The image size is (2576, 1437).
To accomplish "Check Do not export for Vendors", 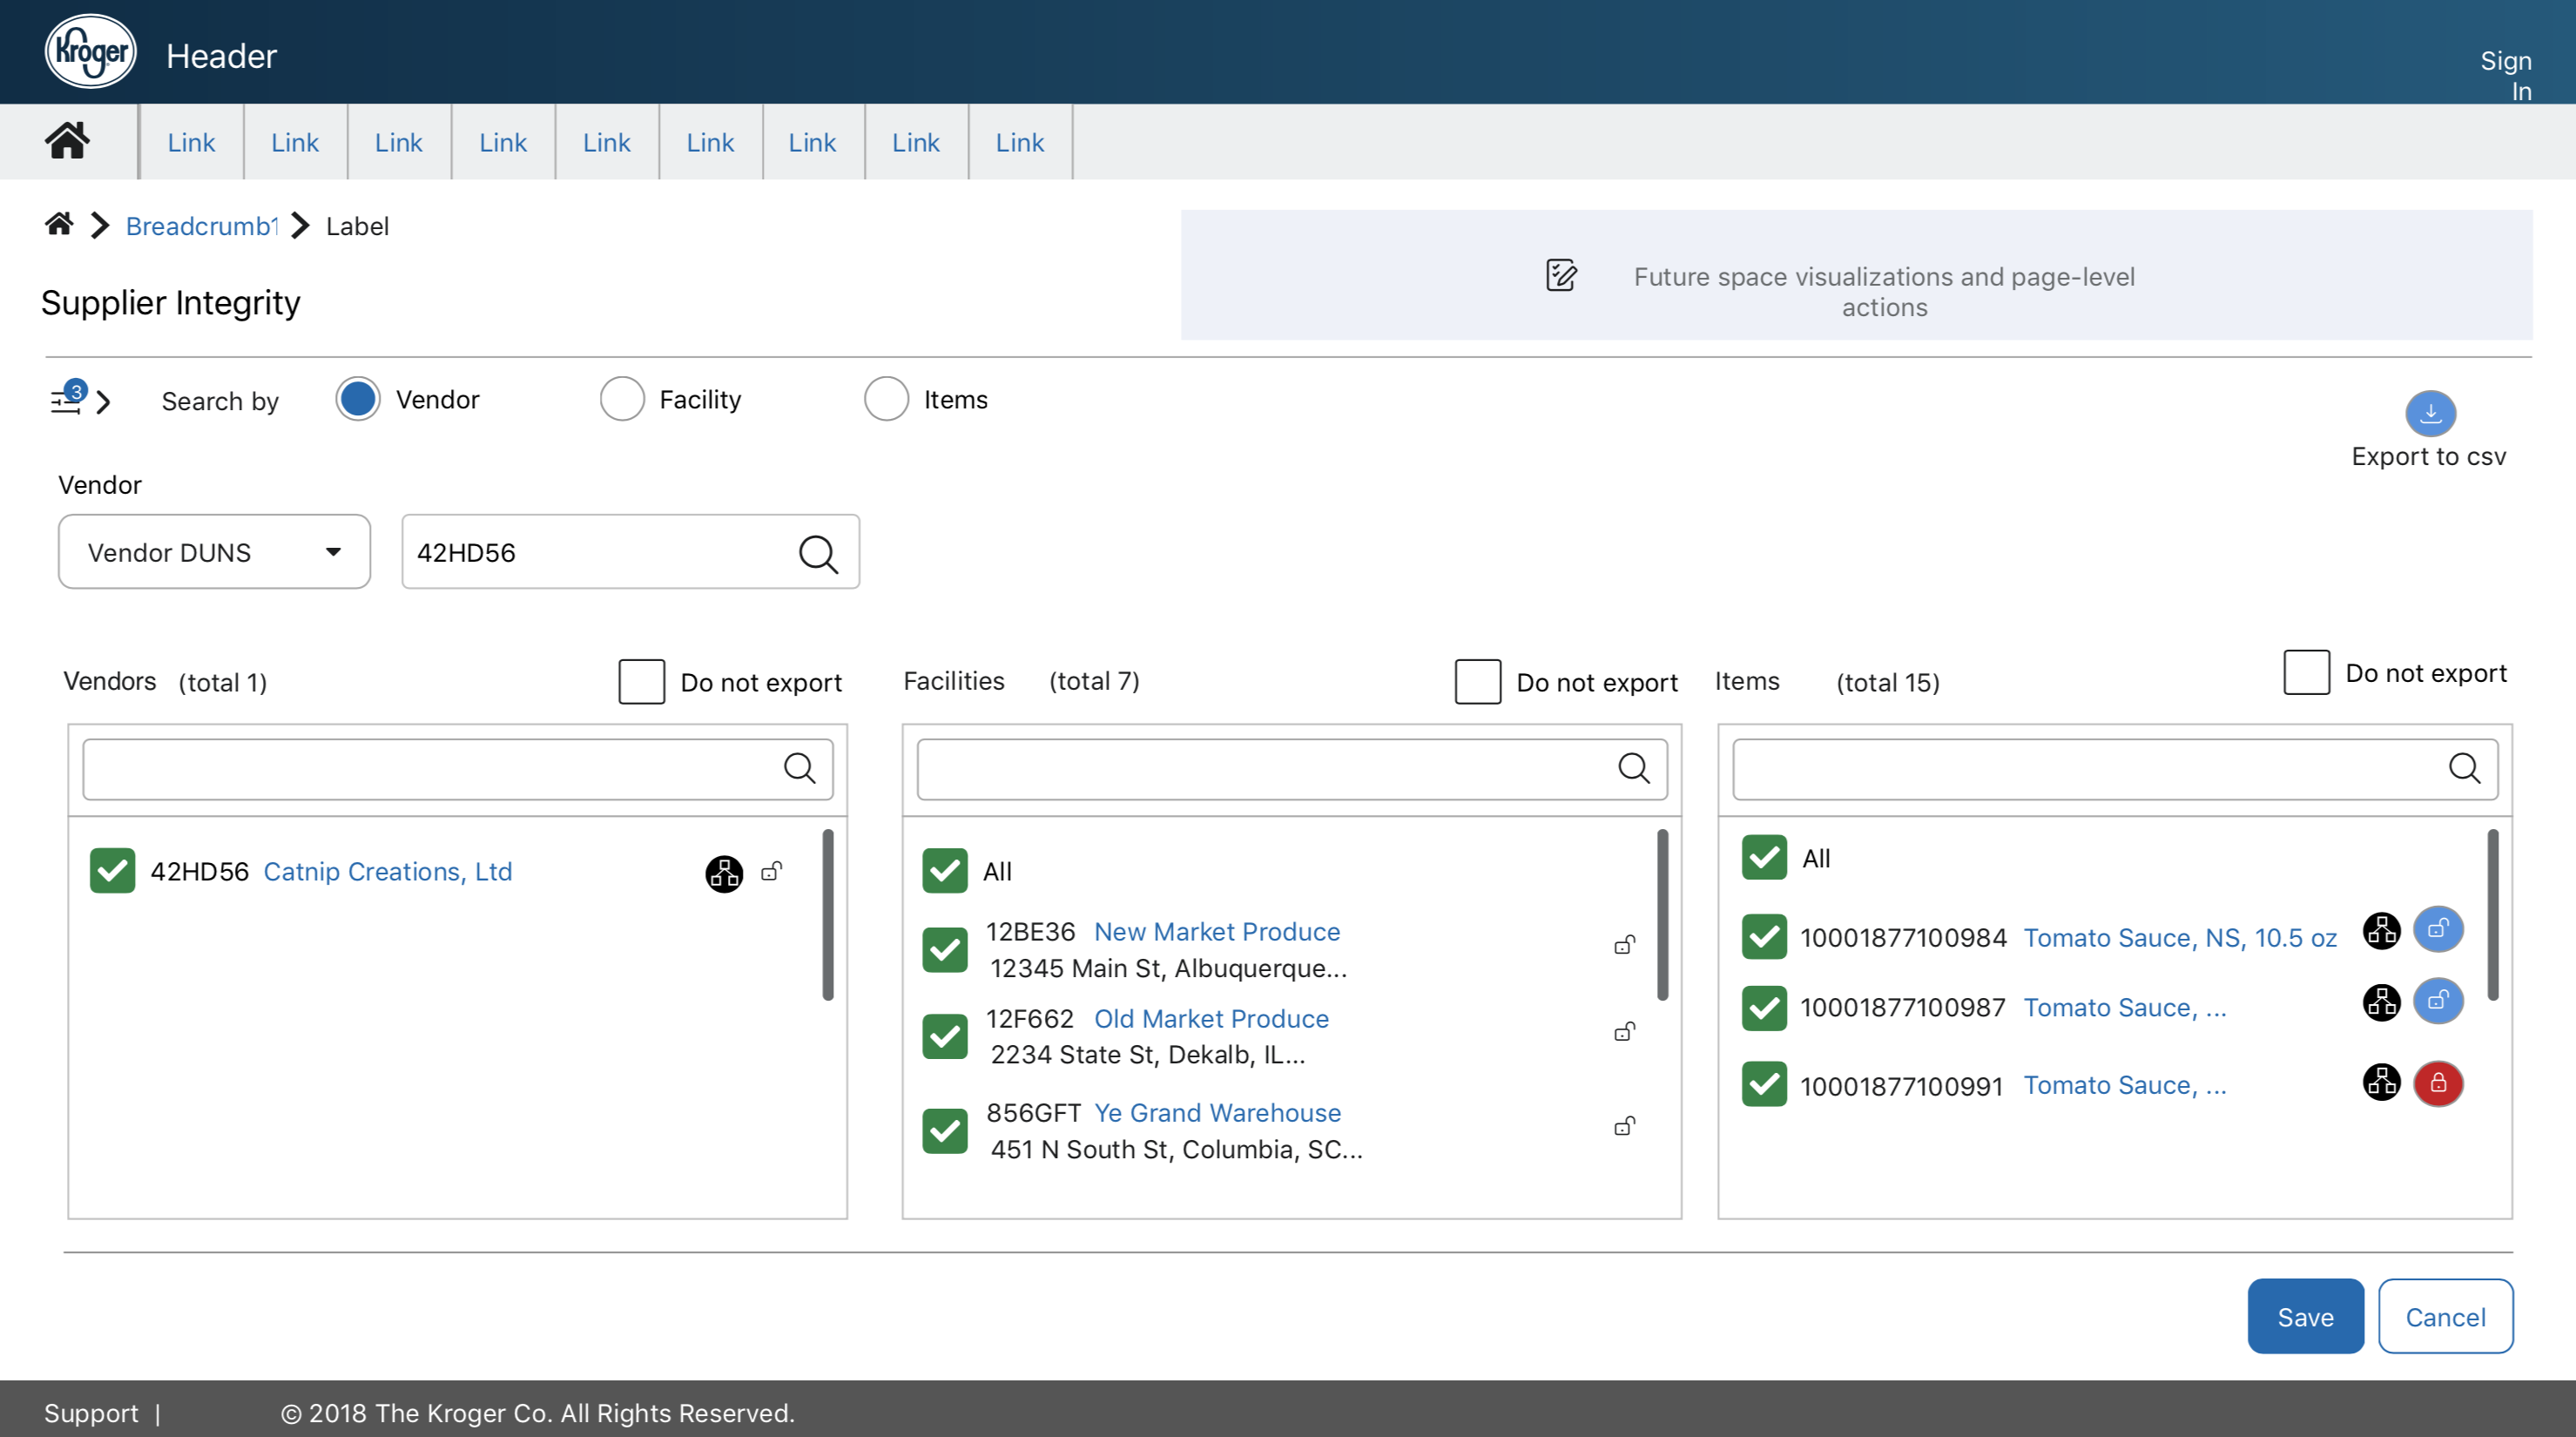I will (641, 682).
